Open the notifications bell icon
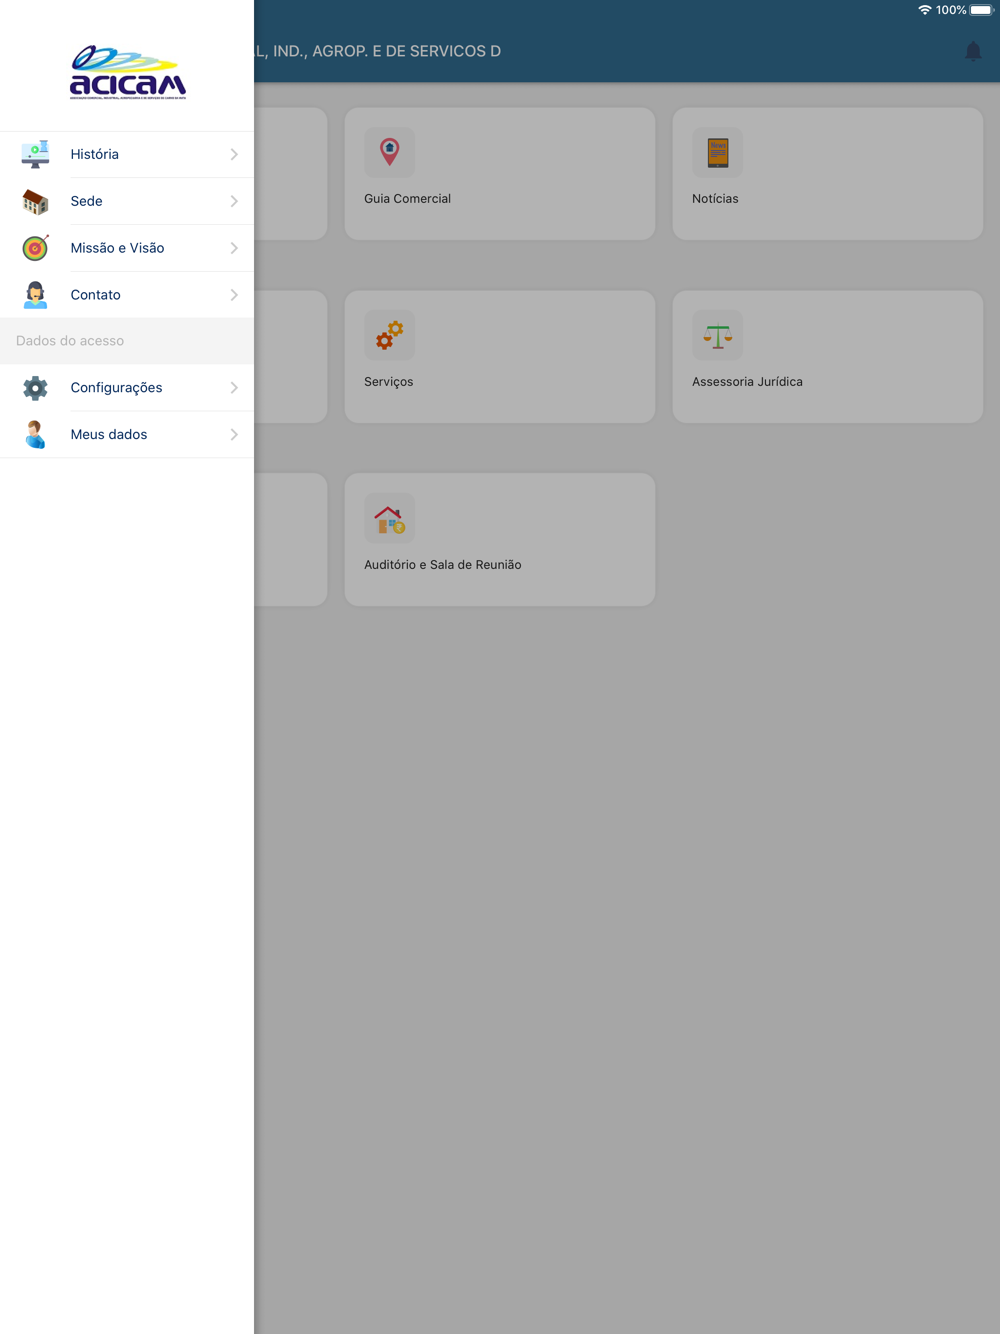The width and height of the screenshot is (1000, 1334). 973,51
